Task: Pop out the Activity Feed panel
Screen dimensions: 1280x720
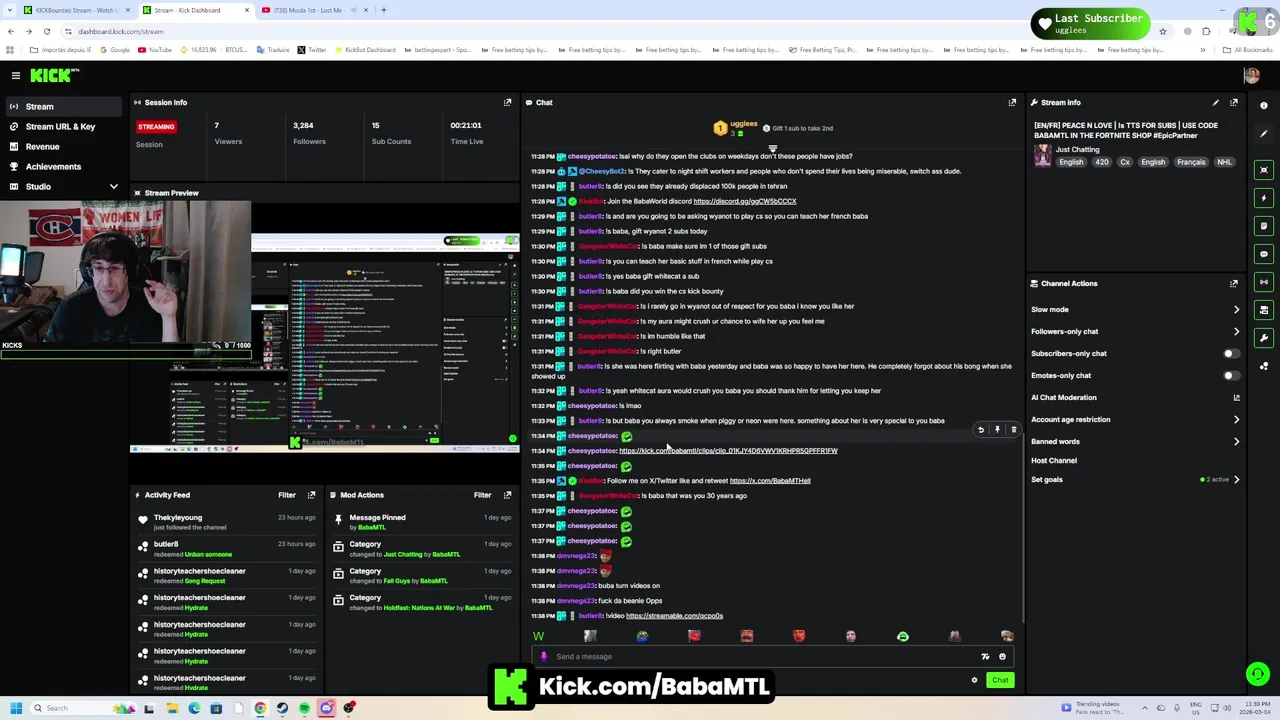Action: (312, 495)
